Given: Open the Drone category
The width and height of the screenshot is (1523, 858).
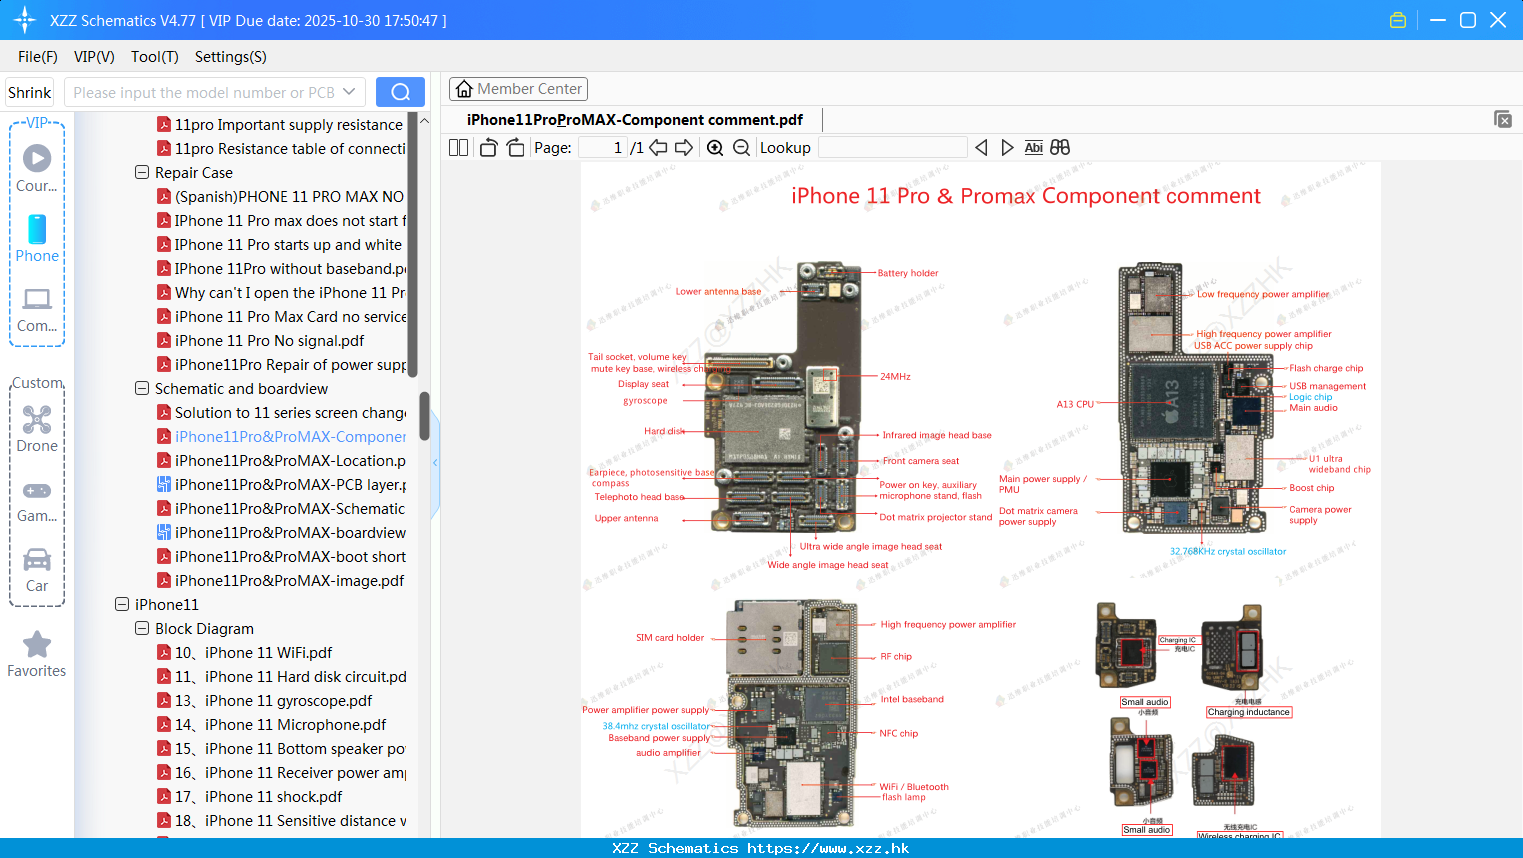Looking at the screenshot, I should click(37, 429).
